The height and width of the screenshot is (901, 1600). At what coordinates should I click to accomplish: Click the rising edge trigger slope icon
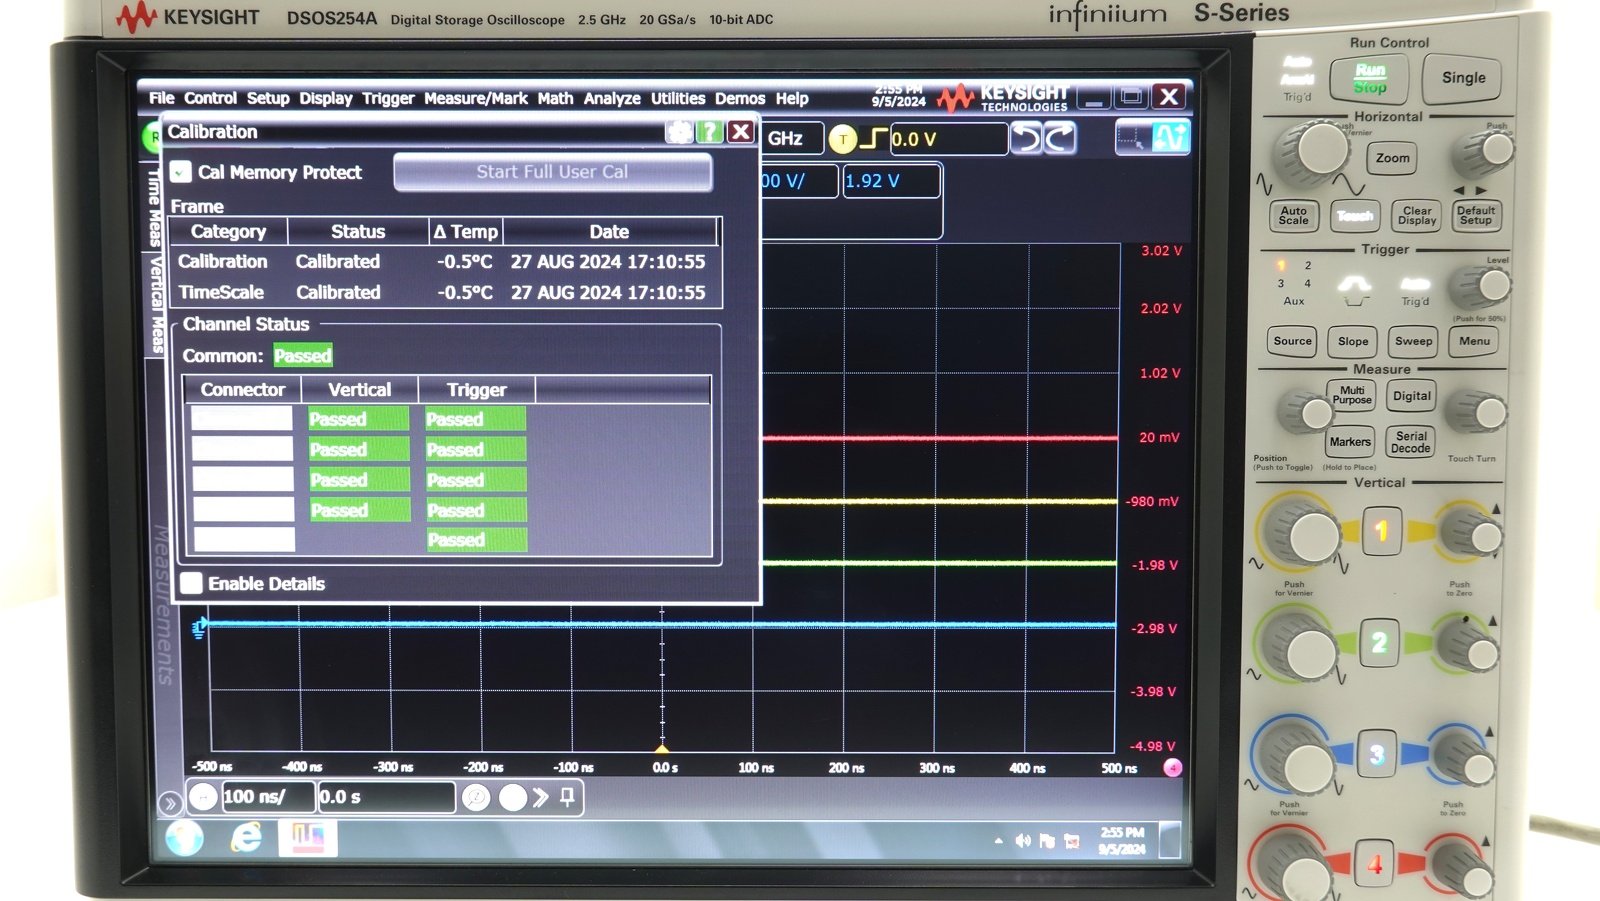tap(873, 138)
